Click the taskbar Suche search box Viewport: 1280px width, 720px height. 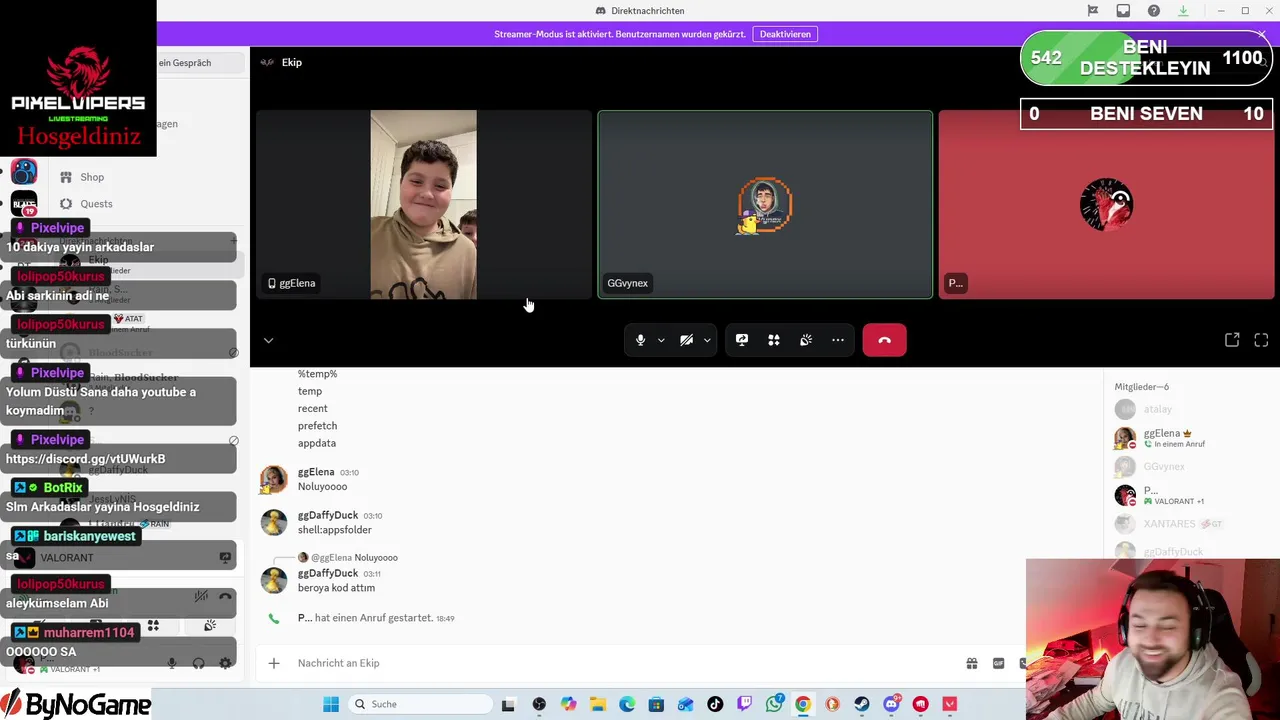pos(421,704)
